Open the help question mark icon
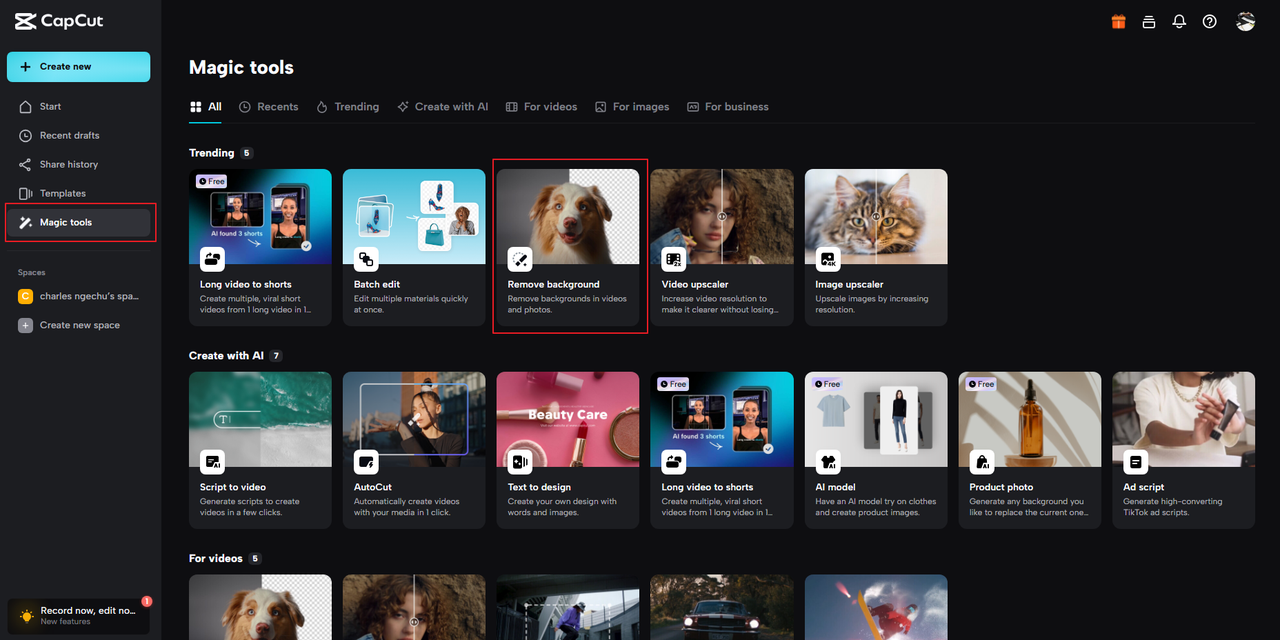Viewport: 1280px width, 640px height. coord(1210,21)
